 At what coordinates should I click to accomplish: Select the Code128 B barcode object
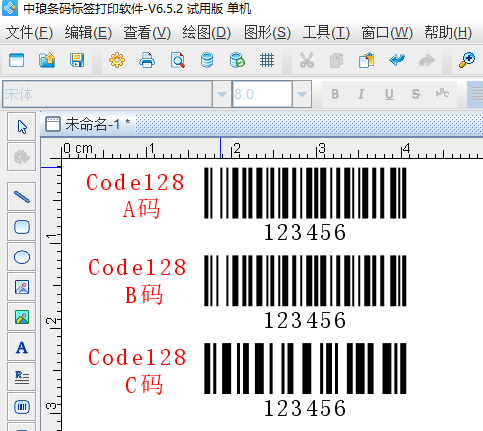point(305,292)
